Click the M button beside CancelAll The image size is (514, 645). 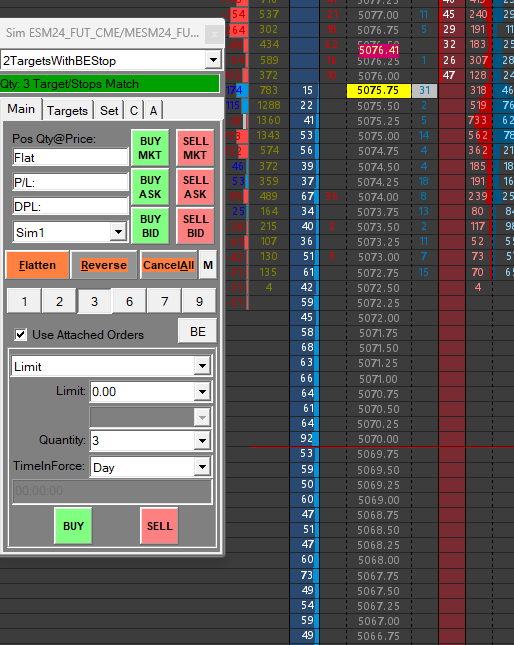click(208, 265)
